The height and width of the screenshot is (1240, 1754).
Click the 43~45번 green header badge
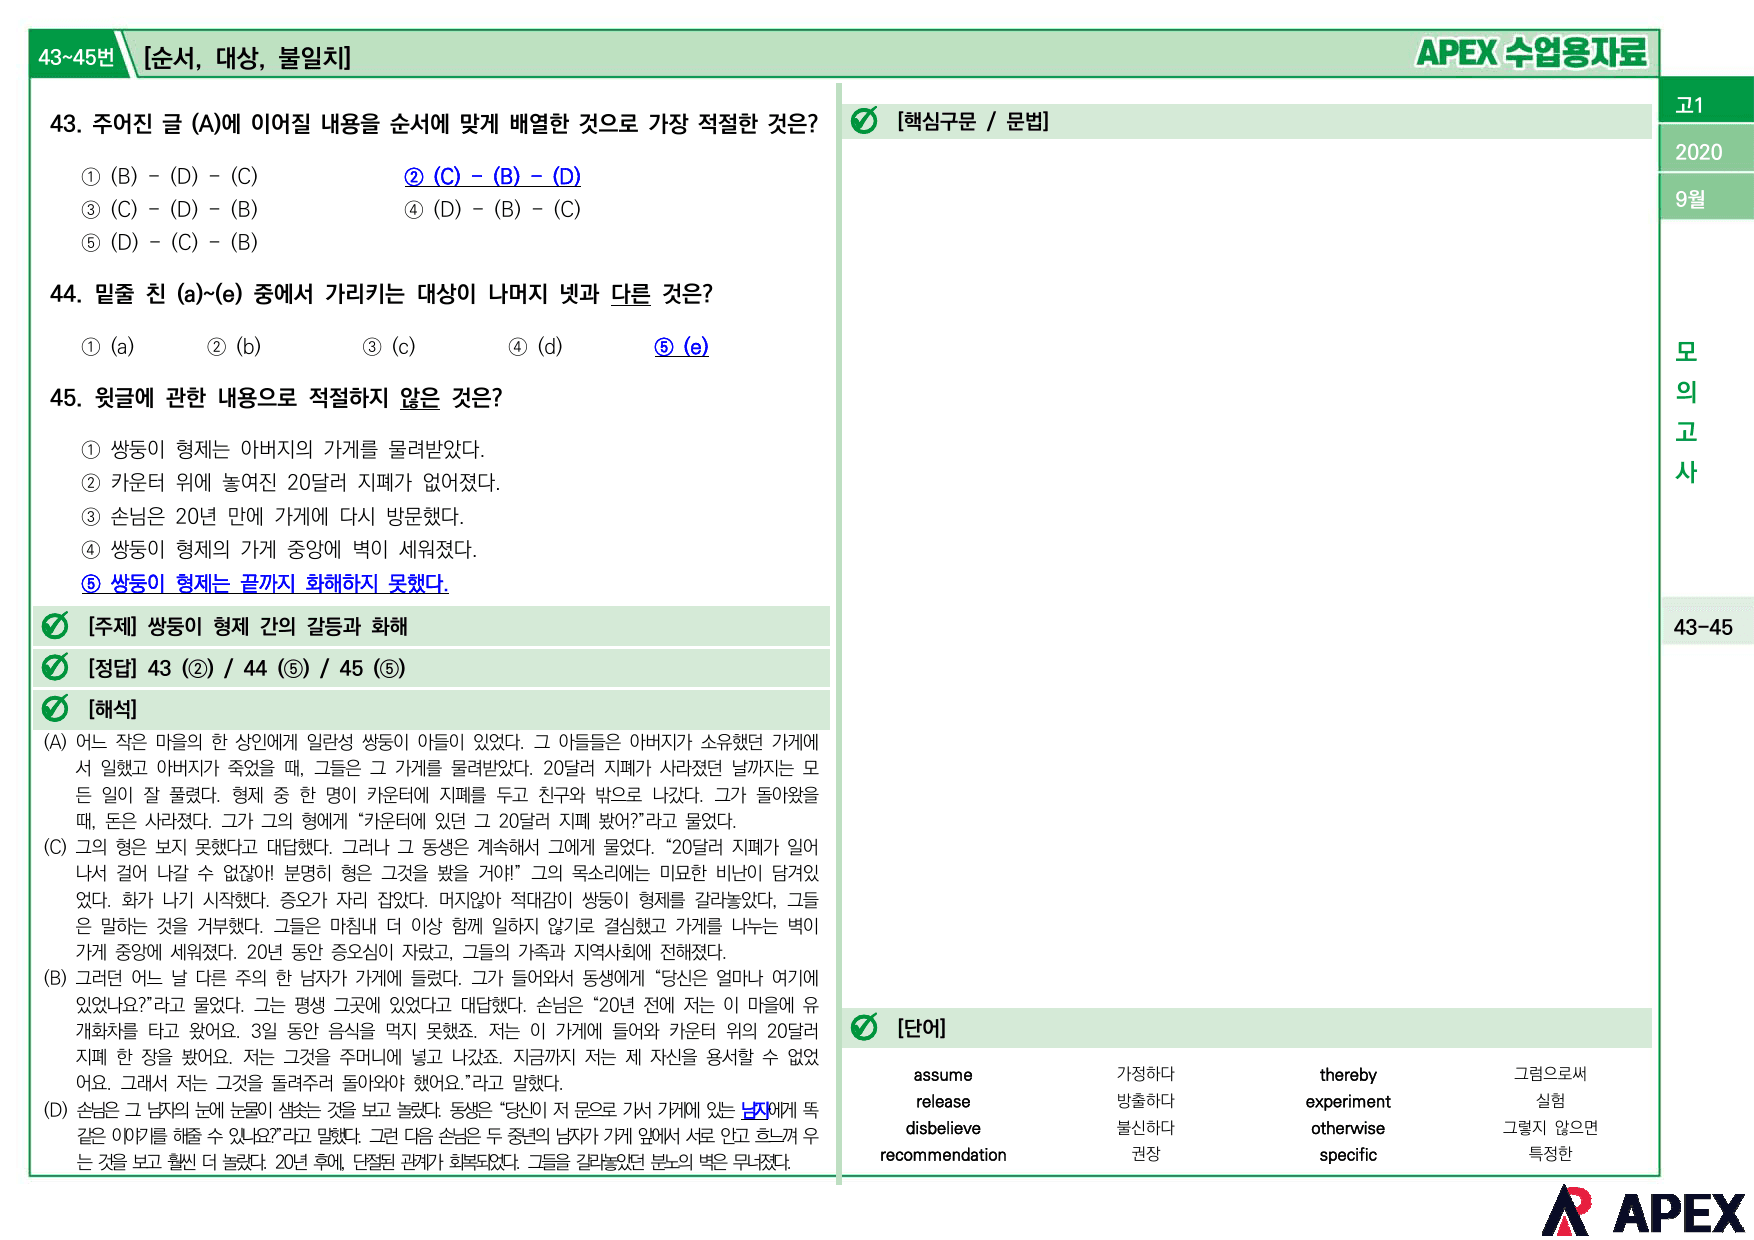pos(77,57)
